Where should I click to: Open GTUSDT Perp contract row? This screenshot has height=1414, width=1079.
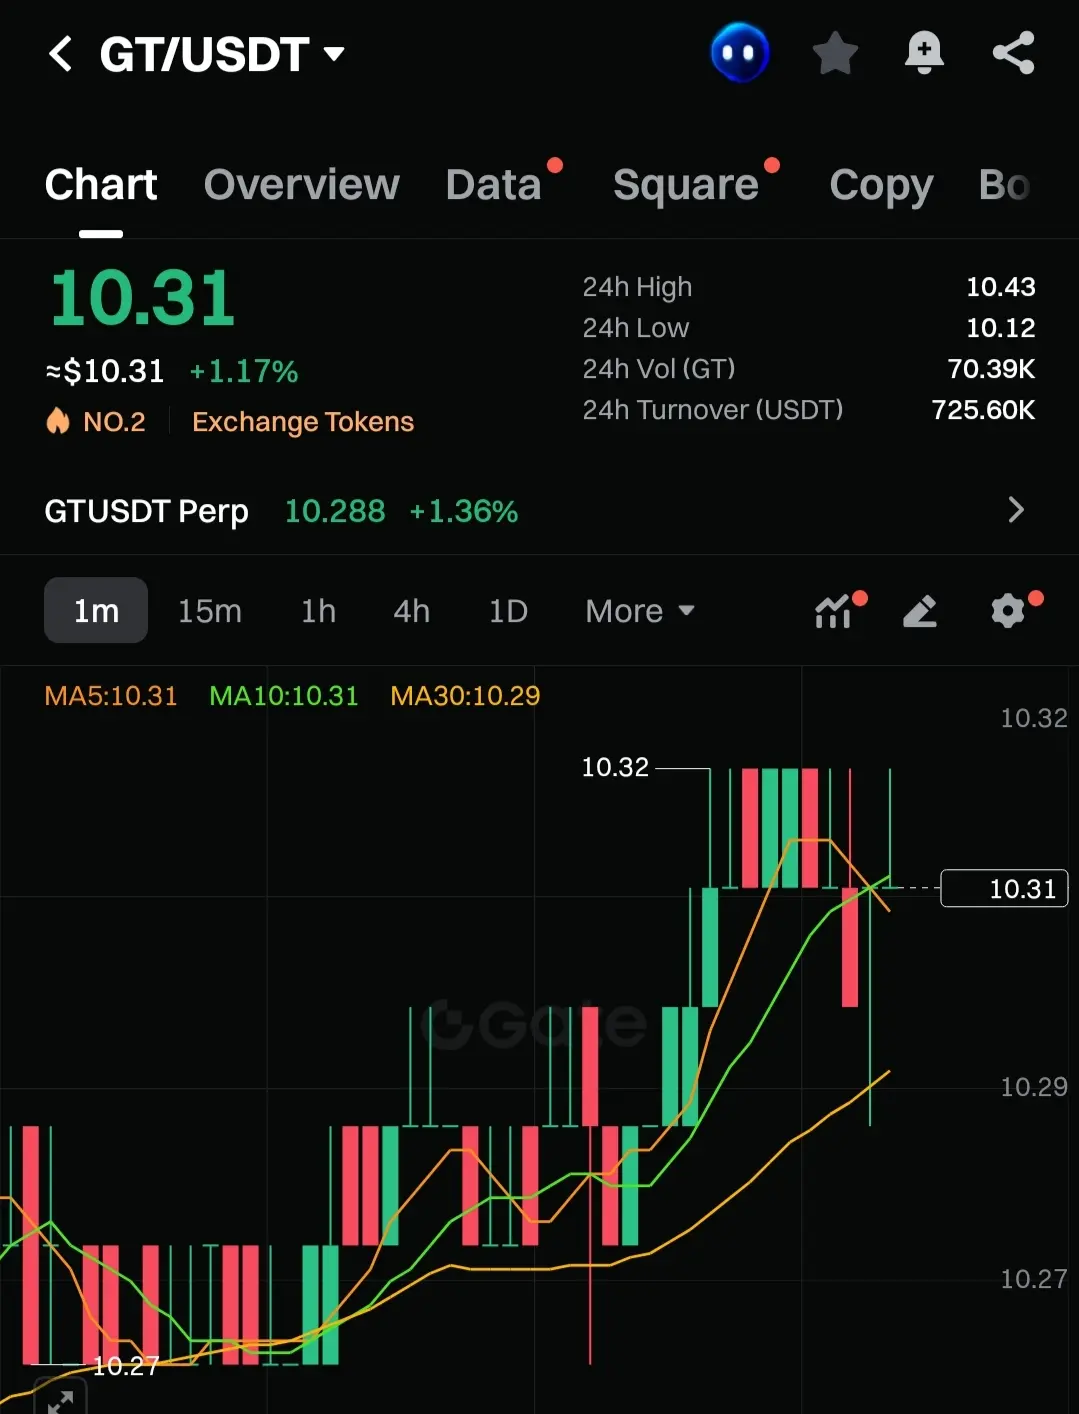click(x=539, y=511)
